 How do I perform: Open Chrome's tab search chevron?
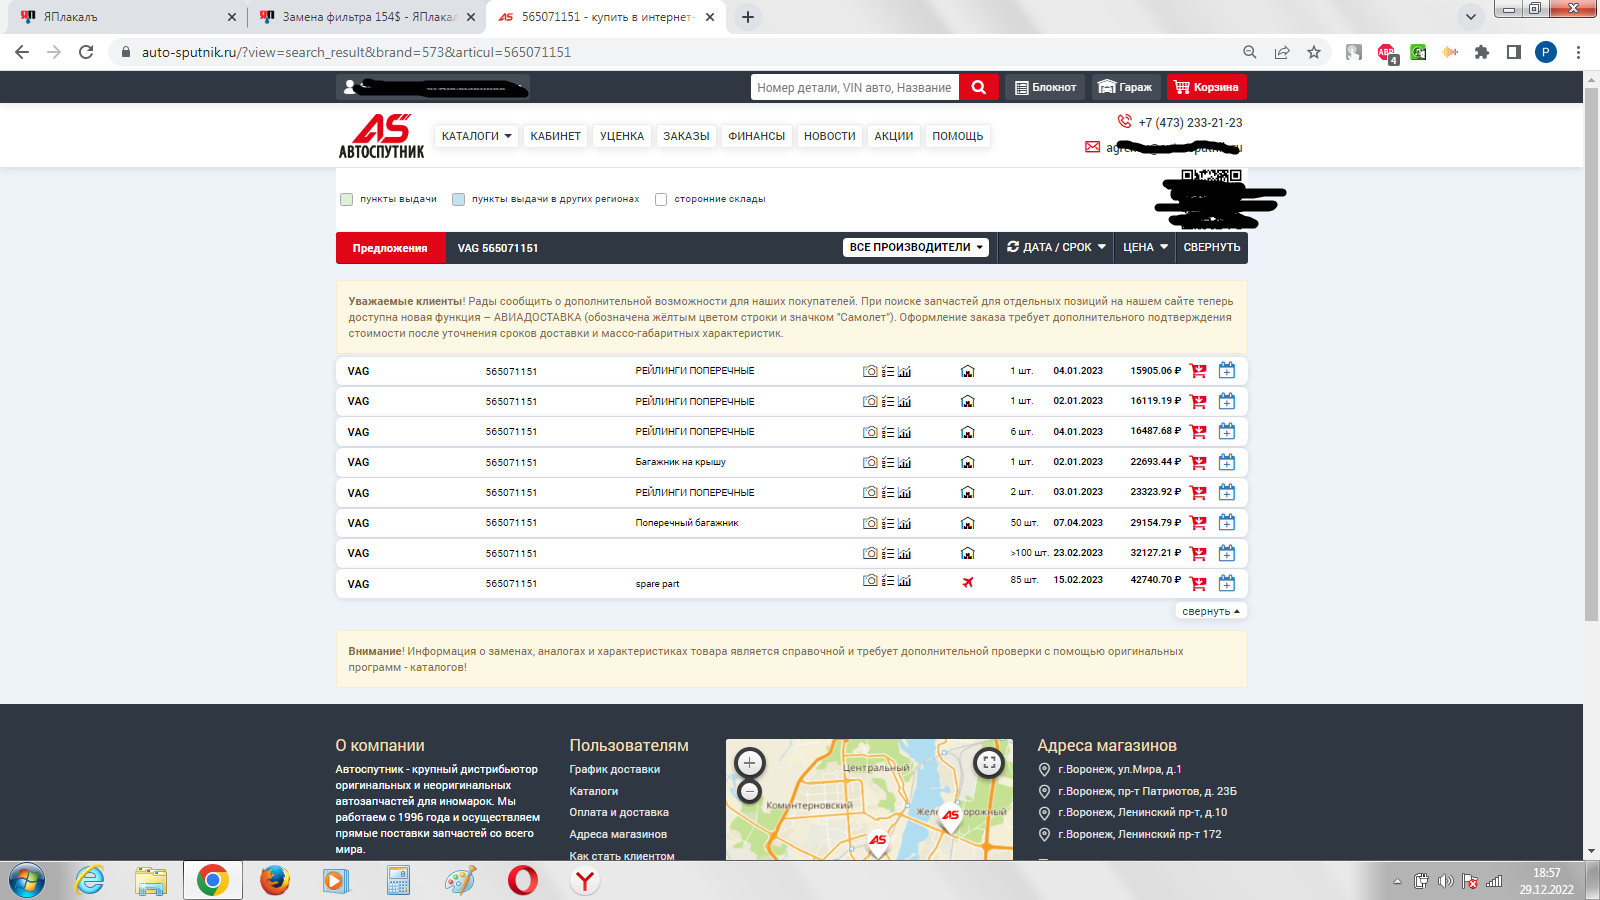(x=1471, y=17)
